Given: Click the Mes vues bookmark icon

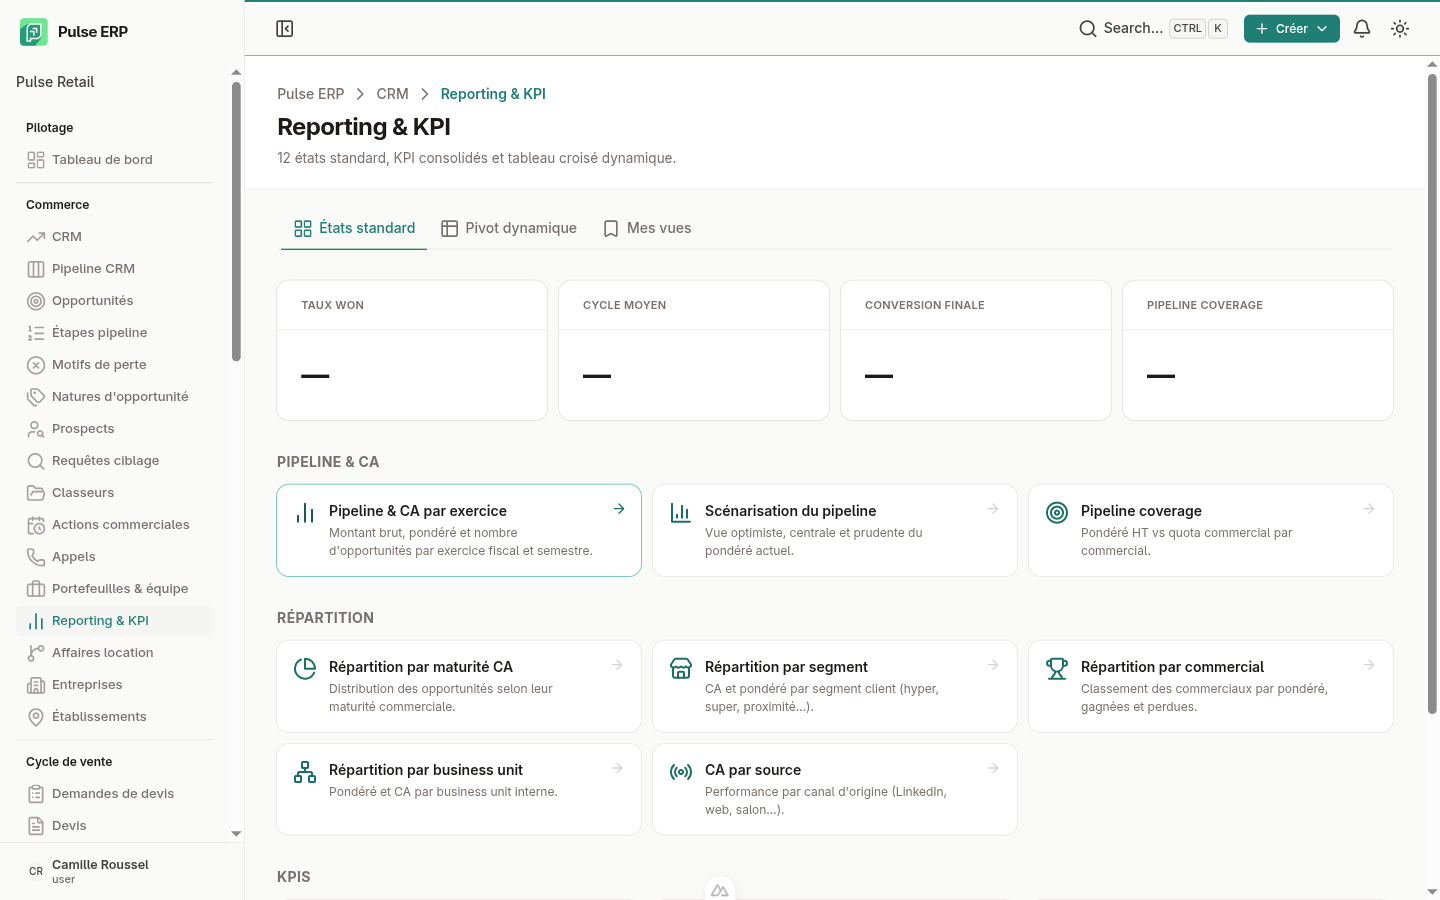Looking at the screenshot, I should point(611,229).
